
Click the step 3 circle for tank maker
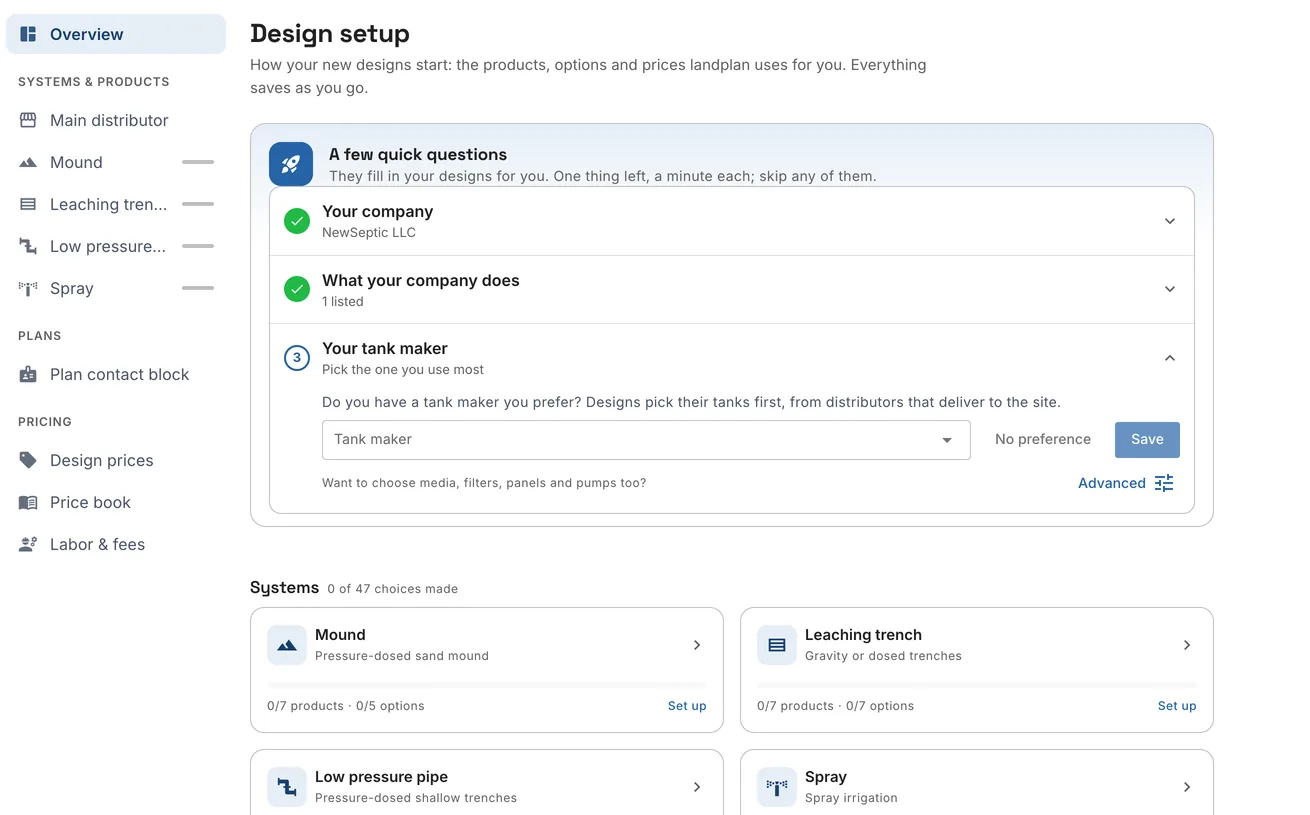(x=297, y=357)
